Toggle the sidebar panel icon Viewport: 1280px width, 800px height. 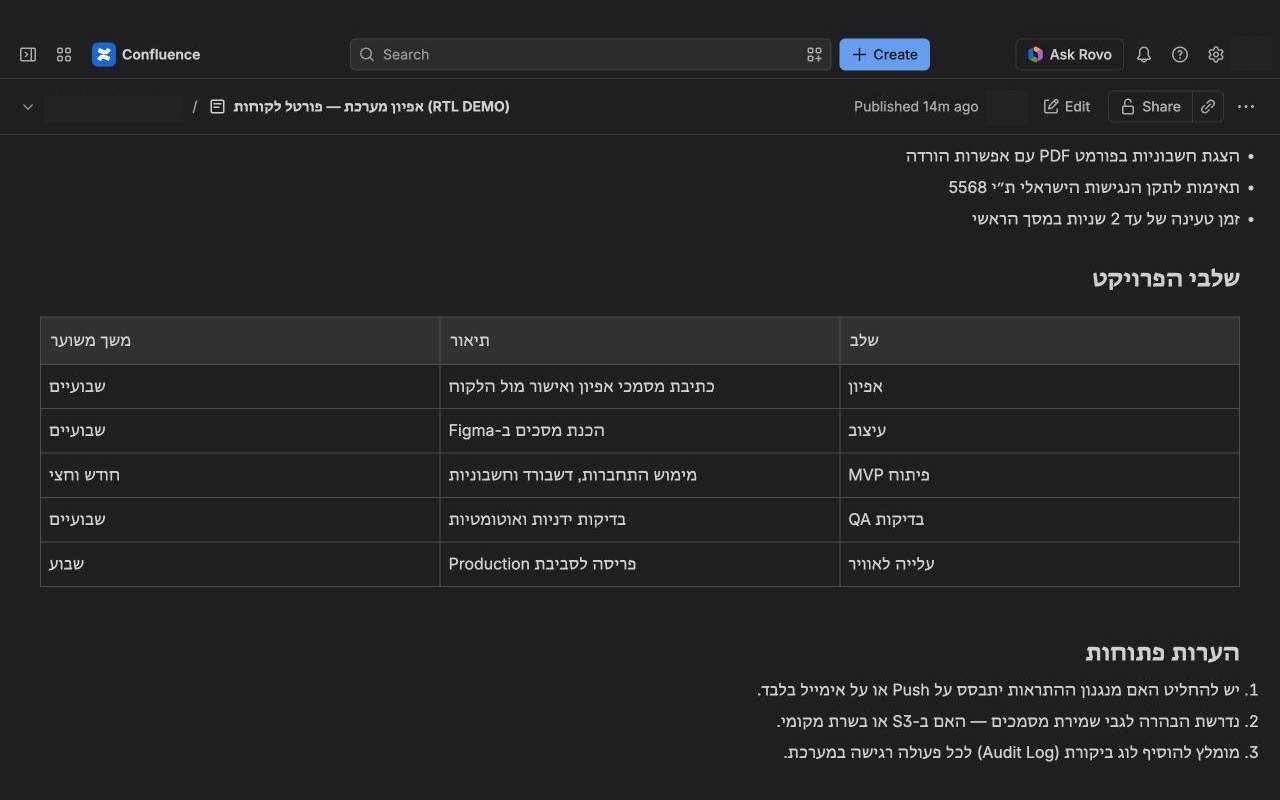tap(28, 55)
